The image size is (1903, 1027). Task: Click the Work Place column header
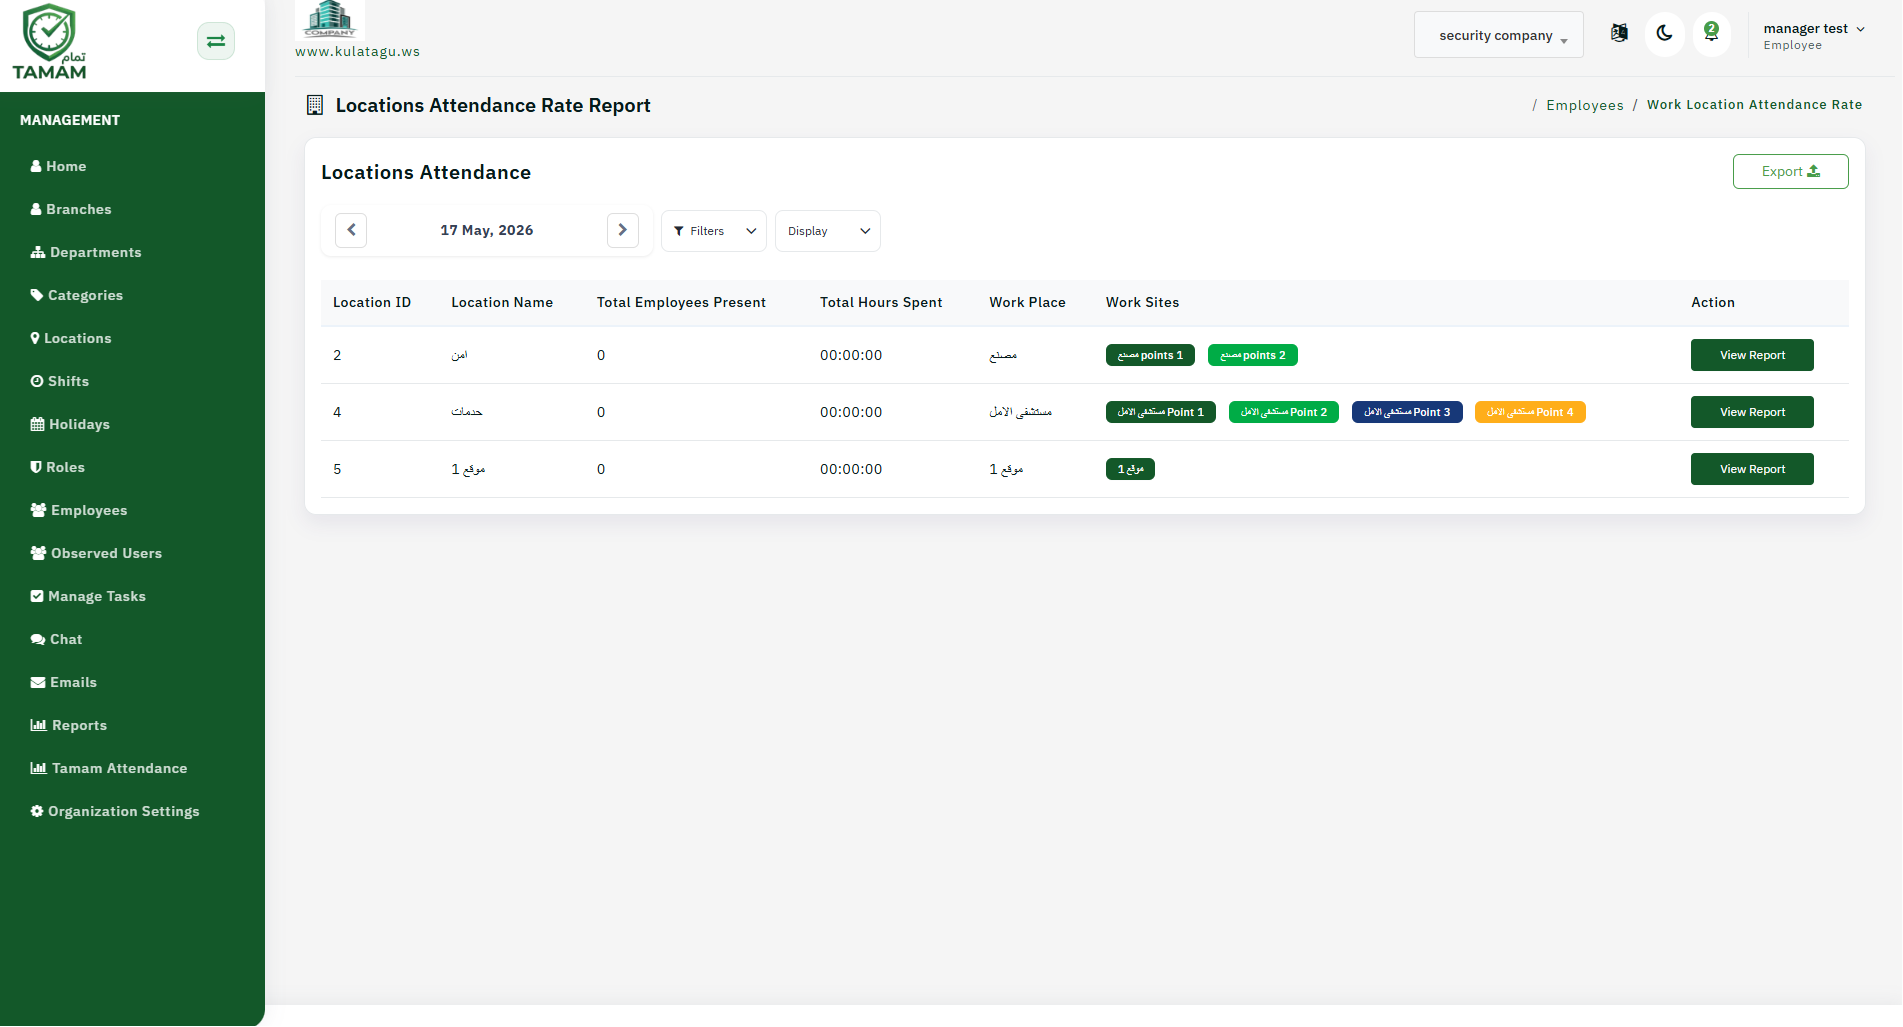[x=1027, y=302]
